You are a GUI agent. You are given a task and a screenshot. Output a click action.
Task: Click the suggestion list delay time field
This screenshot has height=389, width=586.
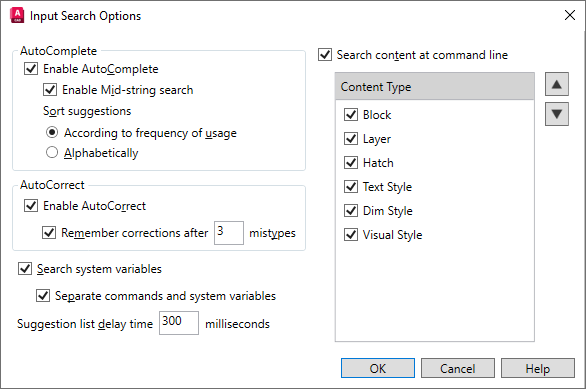coord(179,323)
